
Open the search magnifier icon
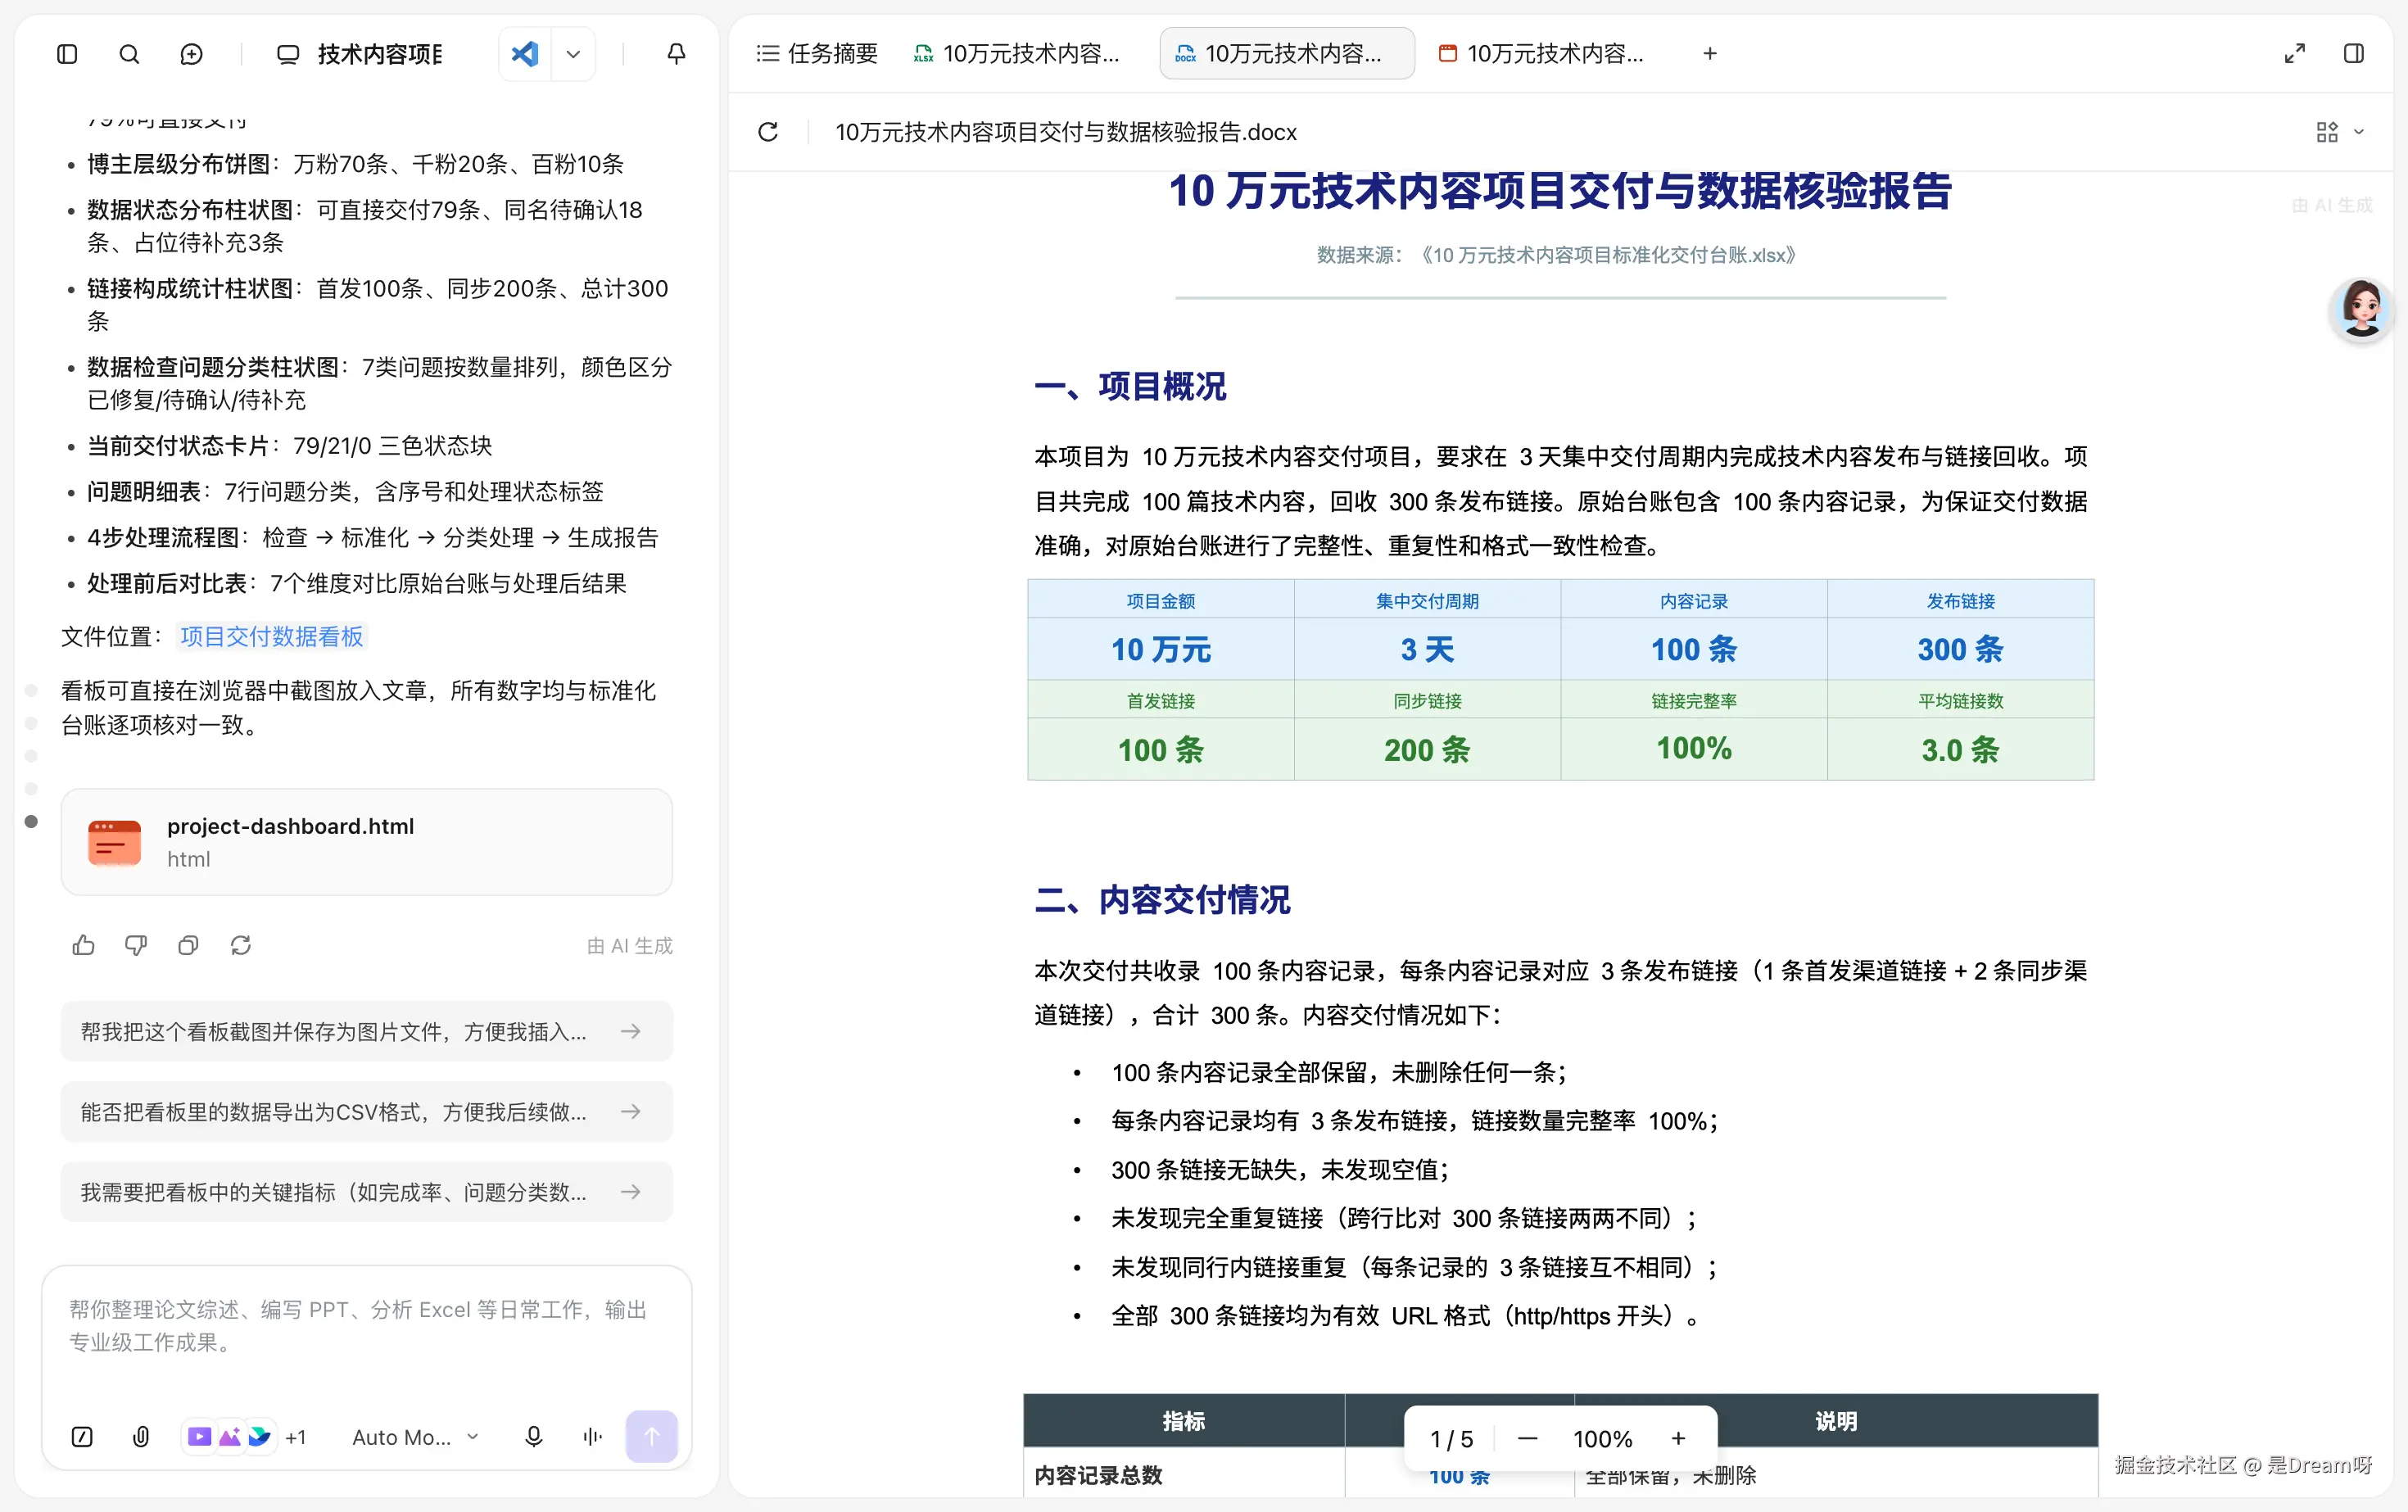129,54
